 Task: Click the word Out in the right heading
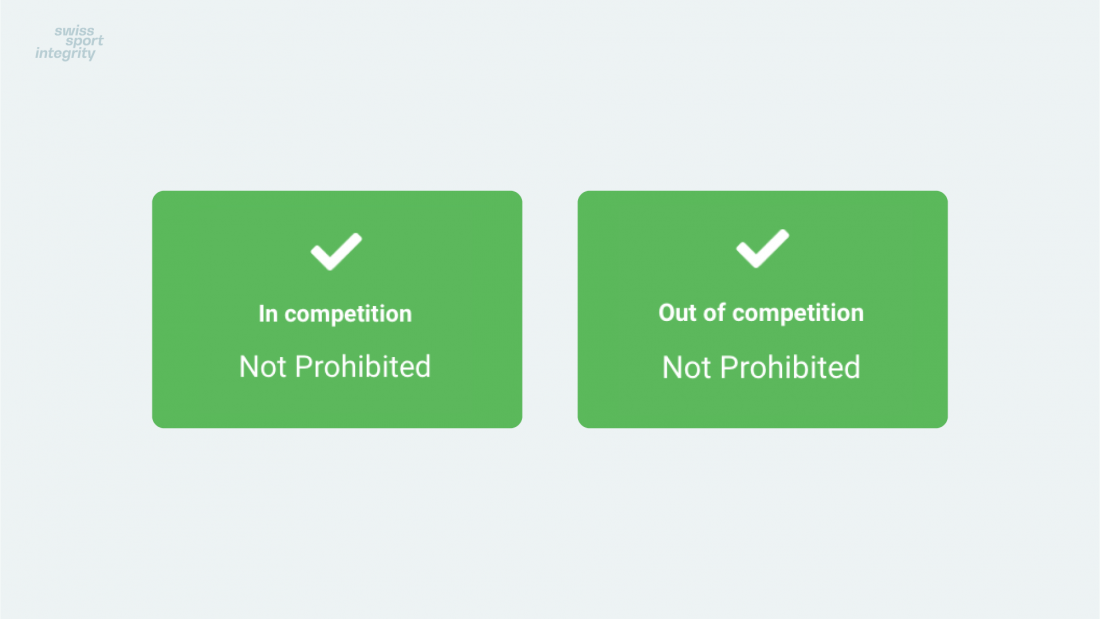pos(677,313)
